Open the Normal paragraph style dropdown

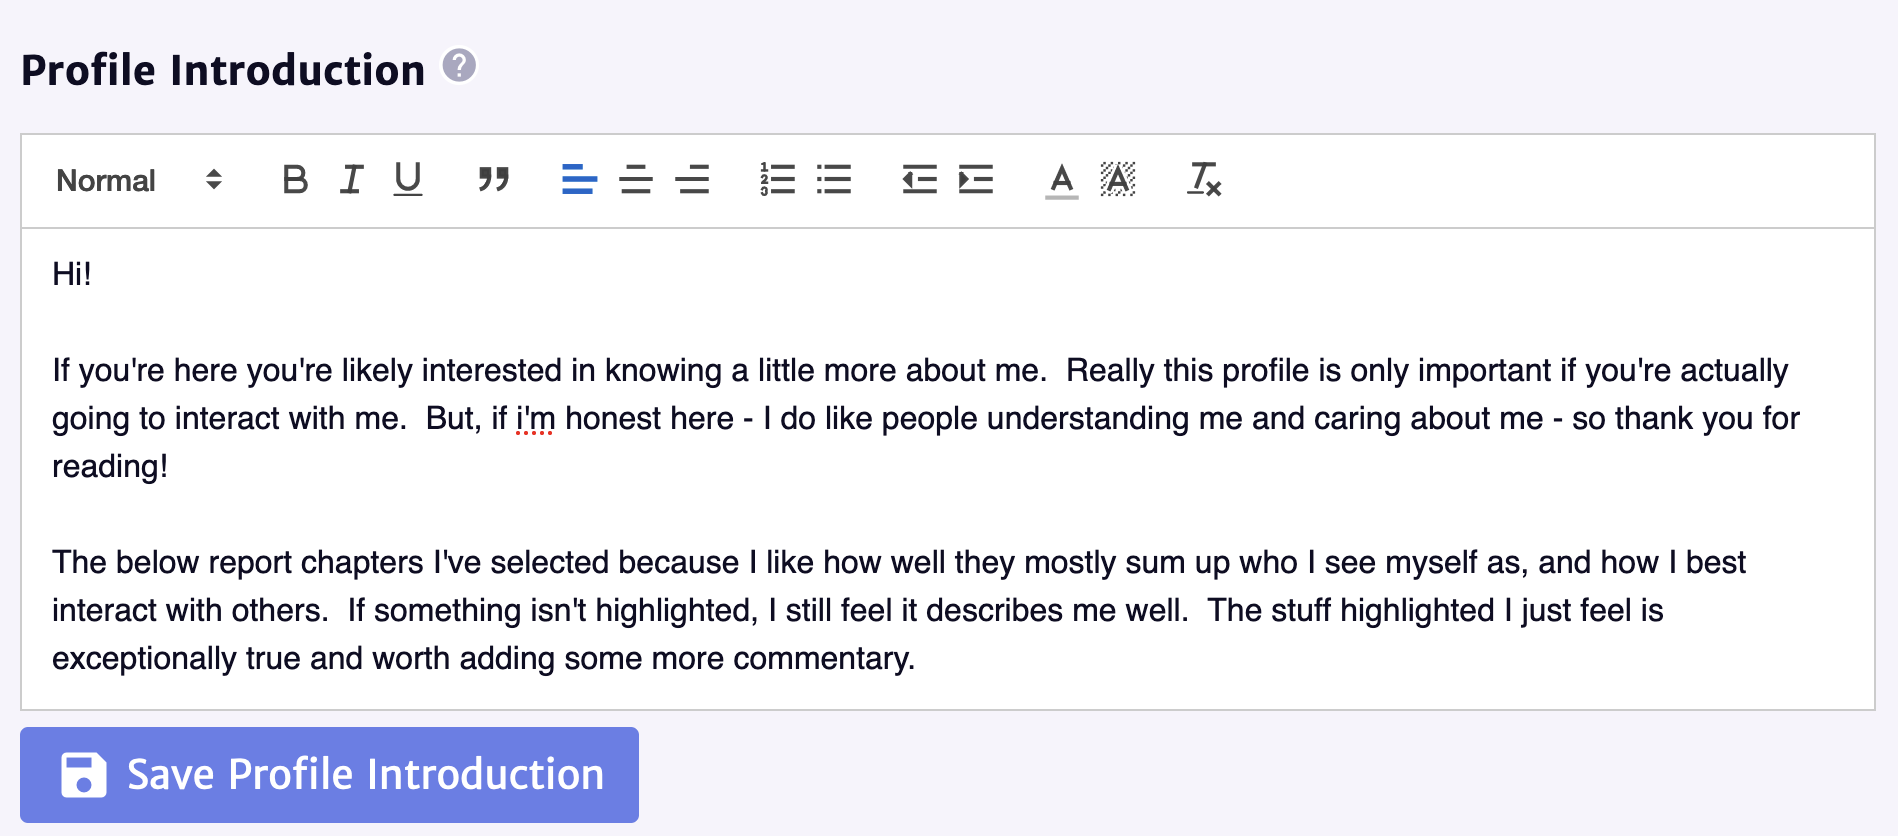click(139, 180)
